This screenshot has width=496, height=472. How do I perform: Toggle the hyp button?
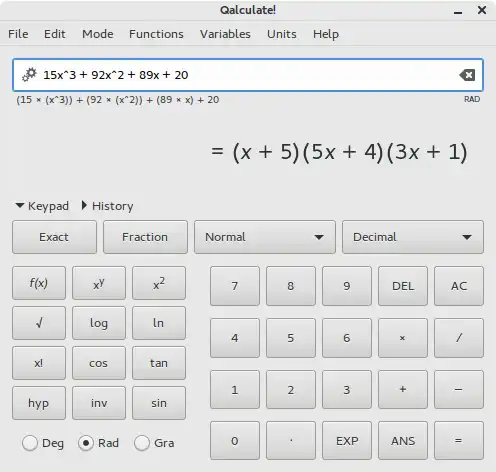pos(39,403)
